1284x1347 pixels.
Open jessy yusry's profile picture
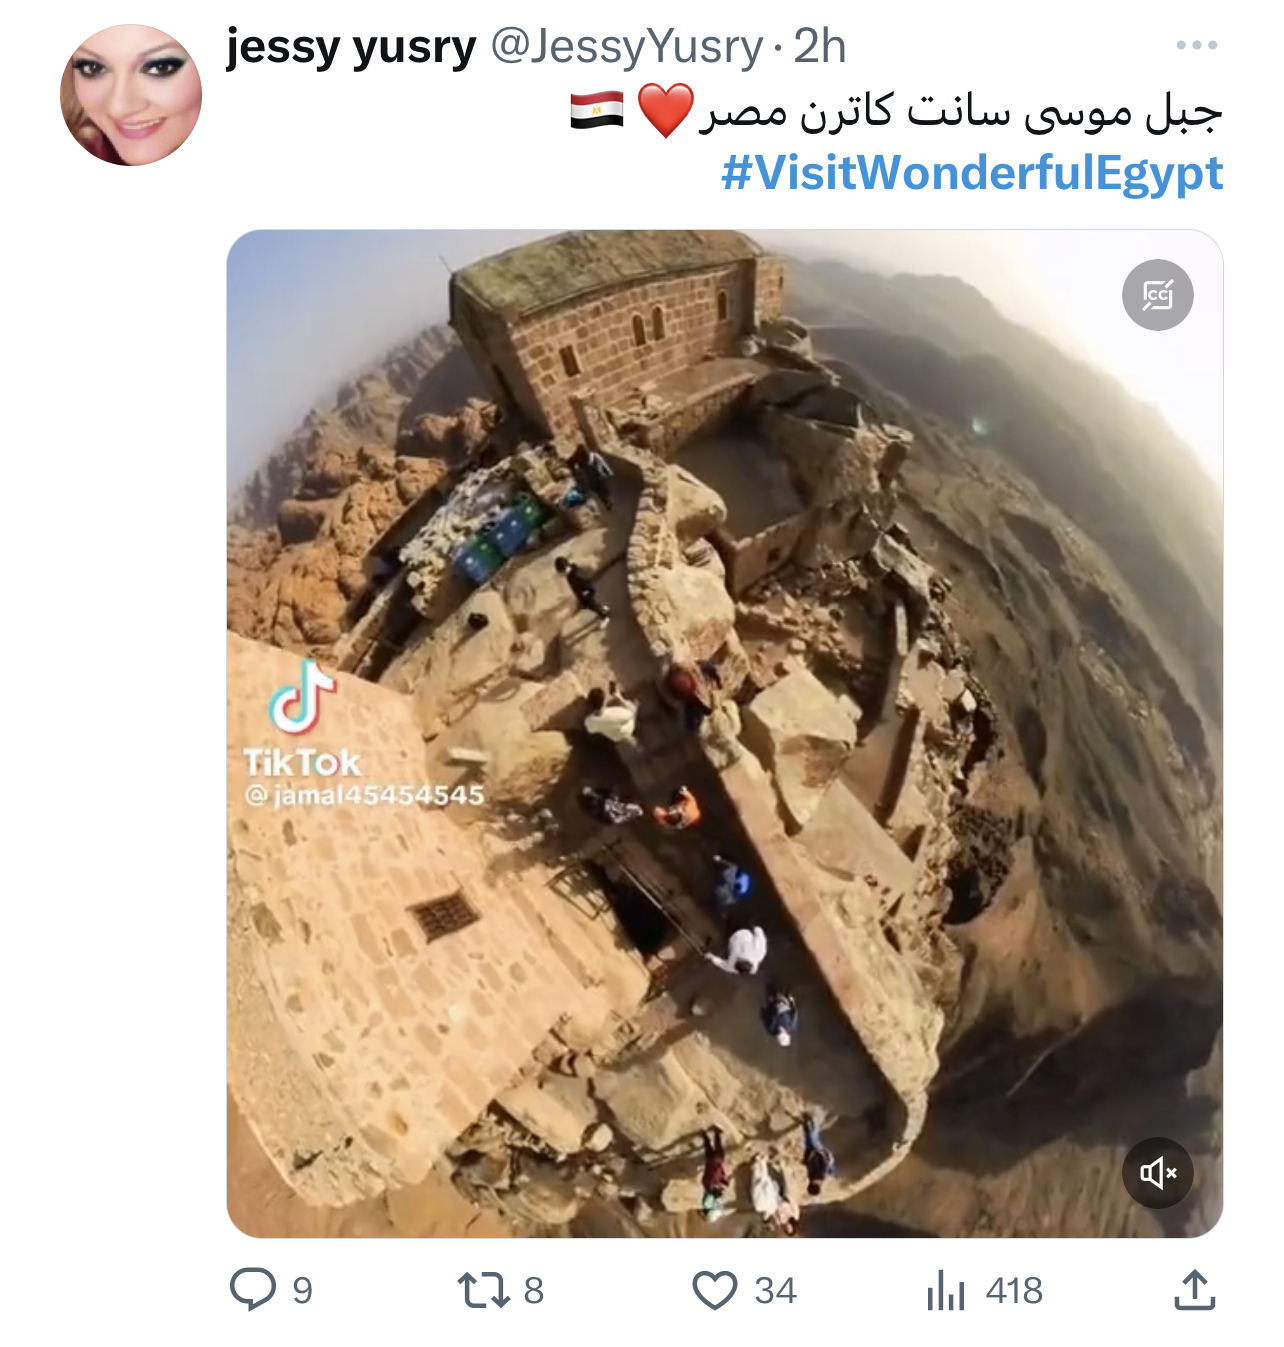(x=131, y=95)
